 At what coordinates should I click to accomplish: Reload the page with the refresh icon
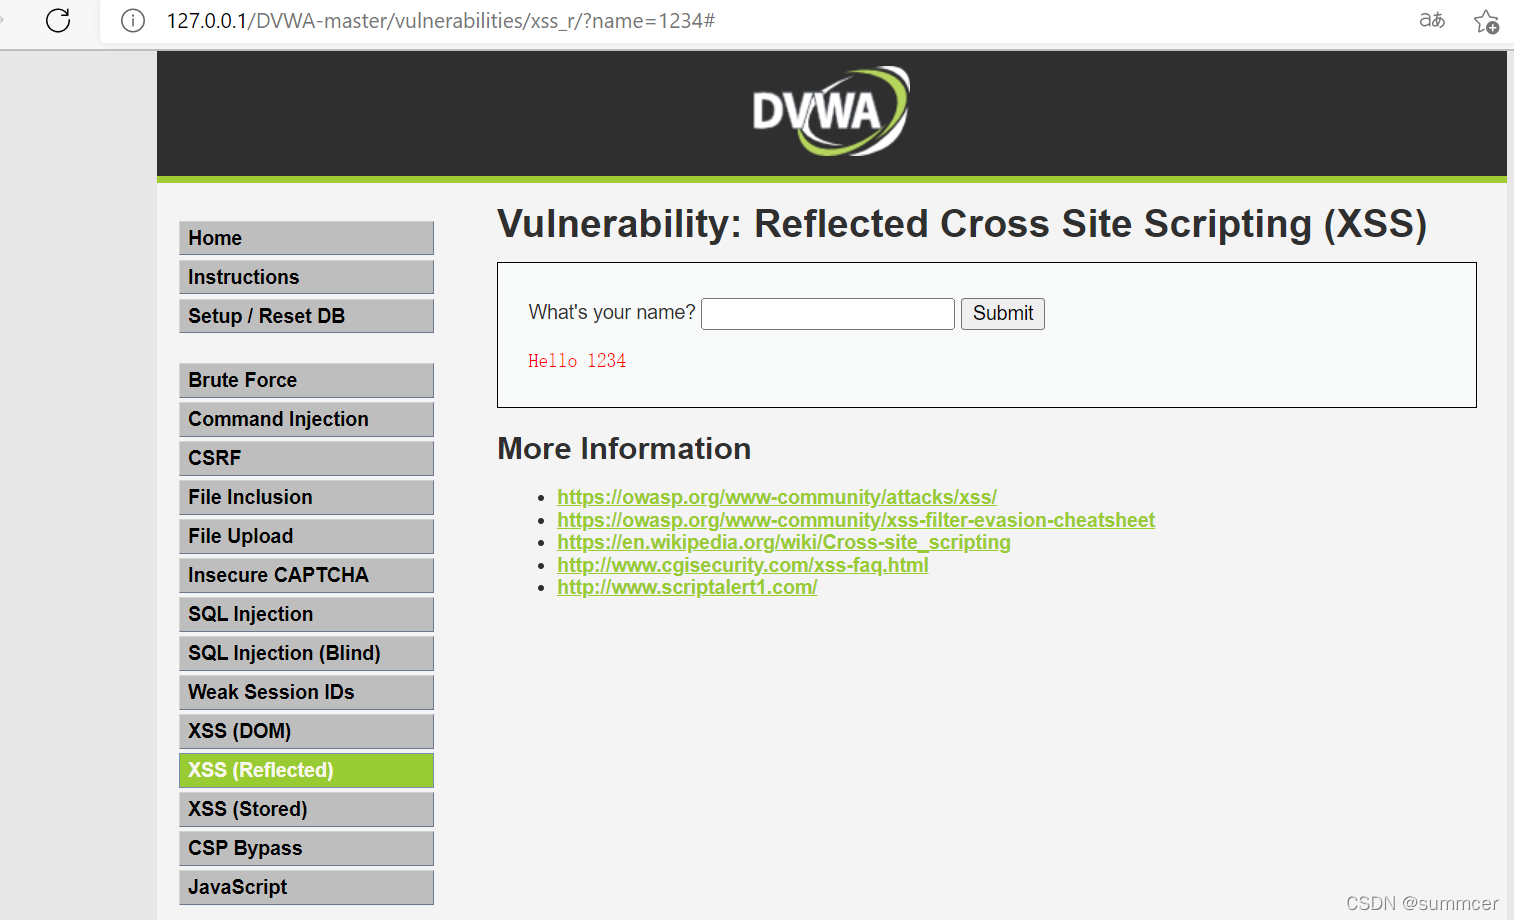[x=58, y=20]
